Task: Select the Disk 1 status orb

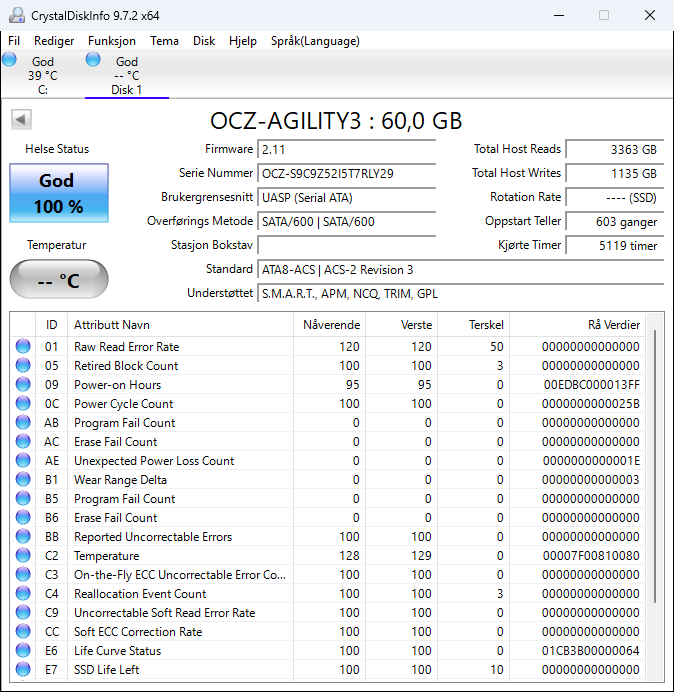Action: [x=93, y=59]
